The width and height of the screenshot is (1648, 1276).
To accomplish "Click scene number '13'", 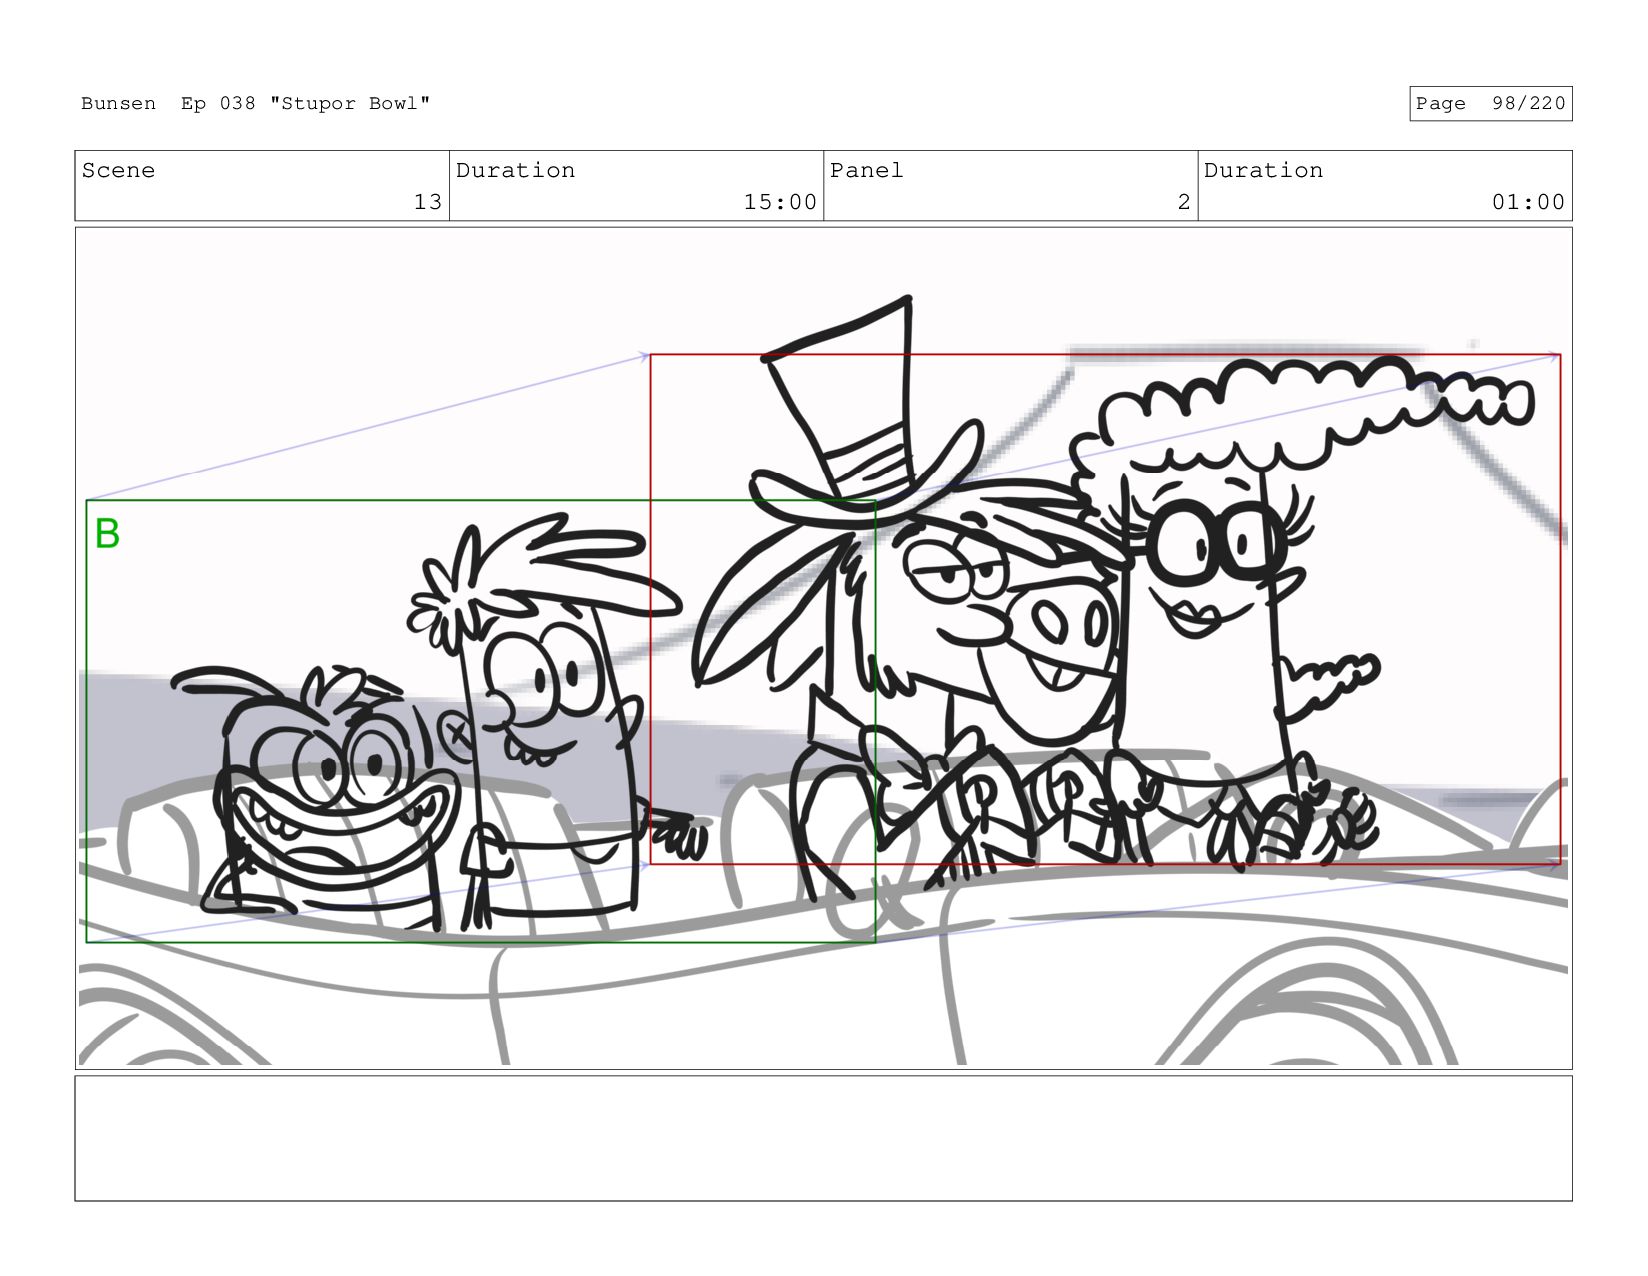I will click(x=427, y=202).
